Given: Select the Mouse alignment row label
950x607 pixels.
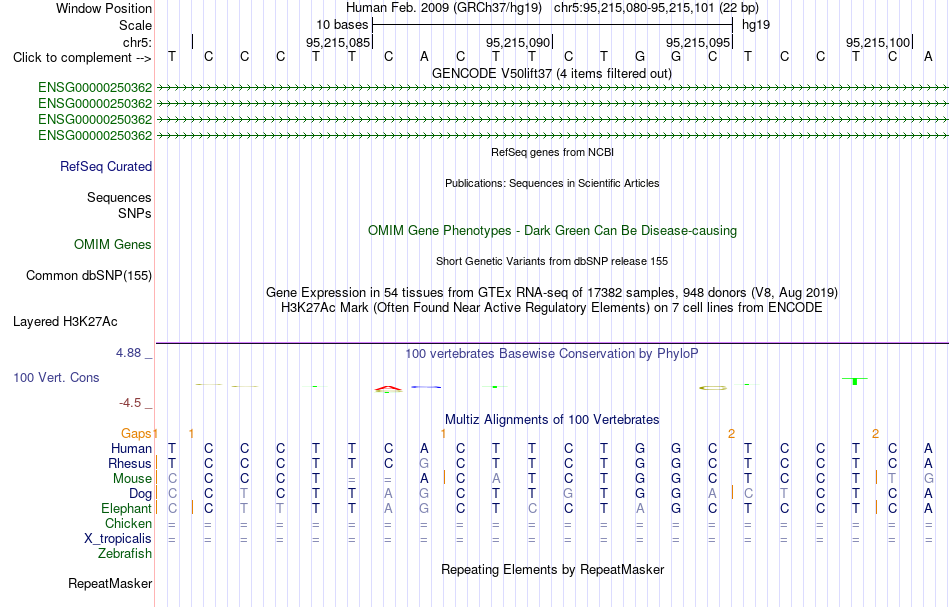Looking at the screenshot, I should pos(132,479).
